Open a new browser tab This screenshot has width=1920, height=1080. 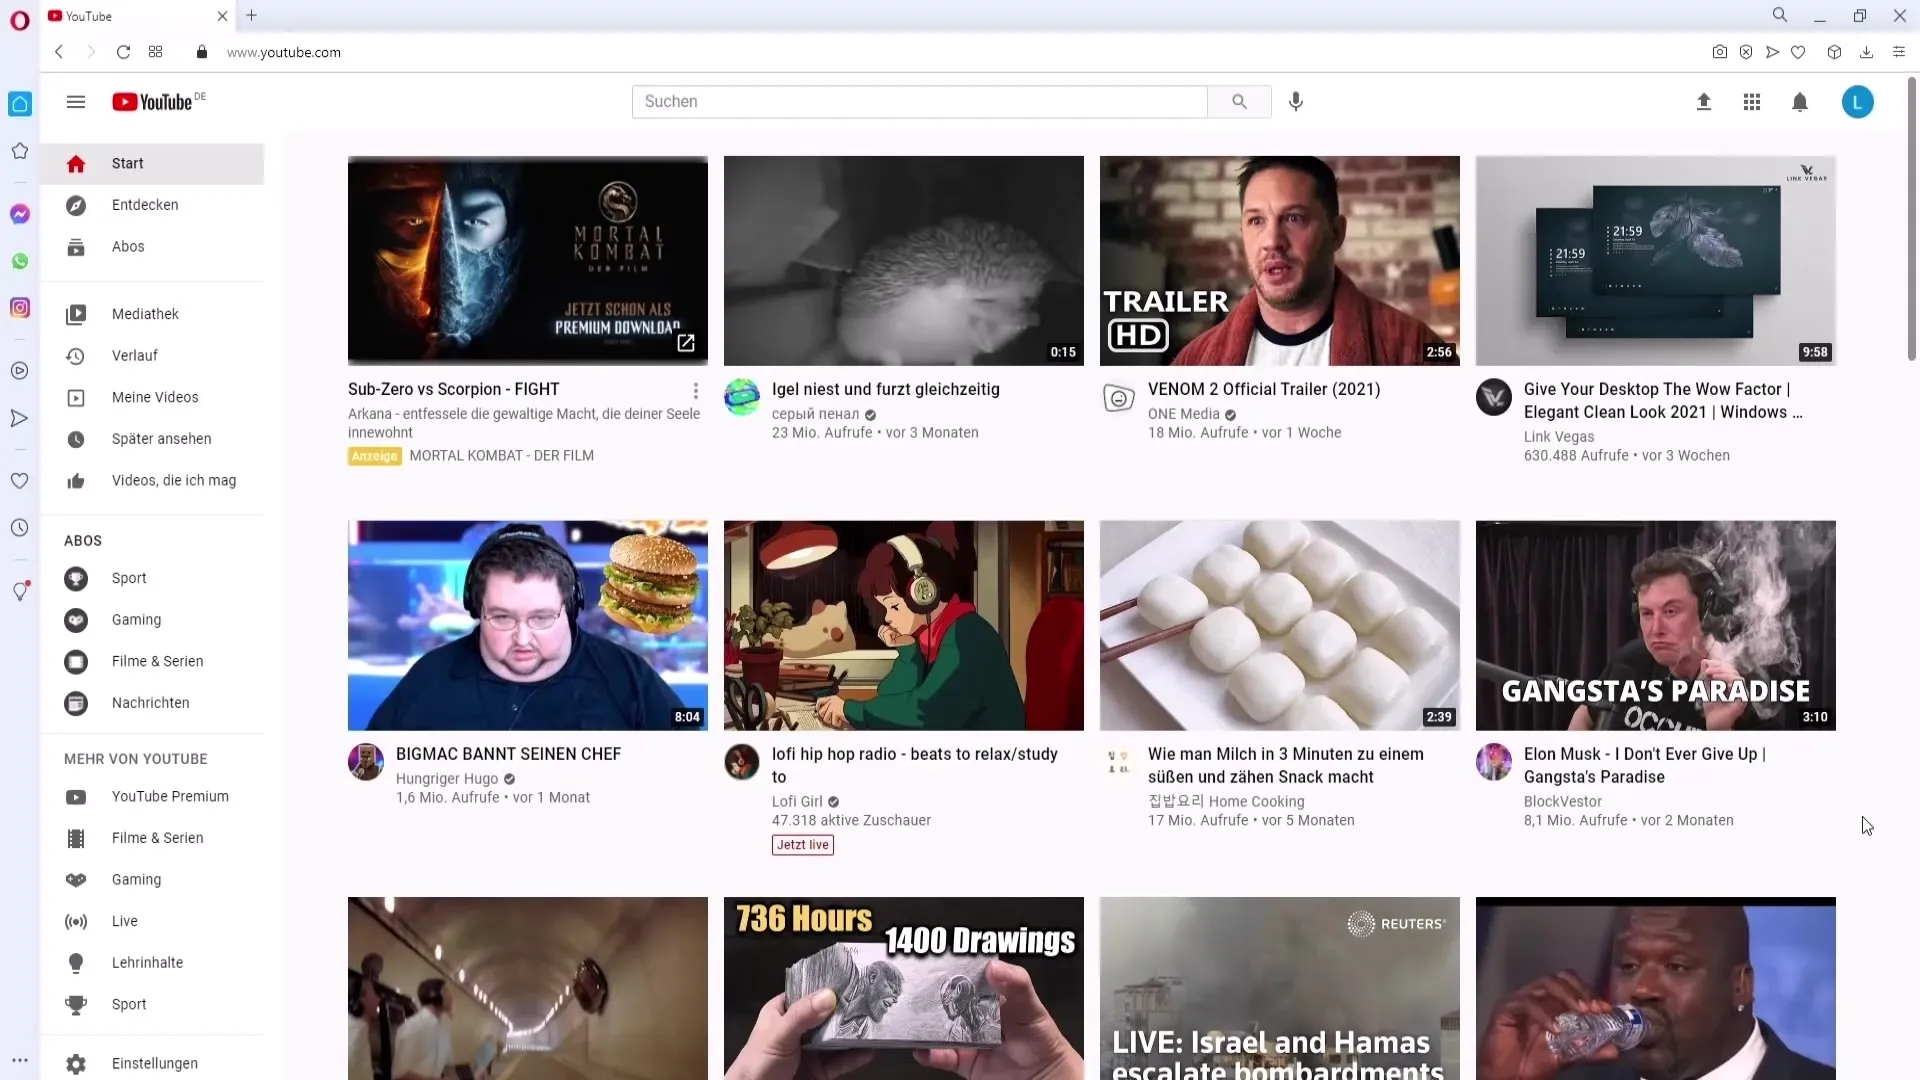point(252,16)
